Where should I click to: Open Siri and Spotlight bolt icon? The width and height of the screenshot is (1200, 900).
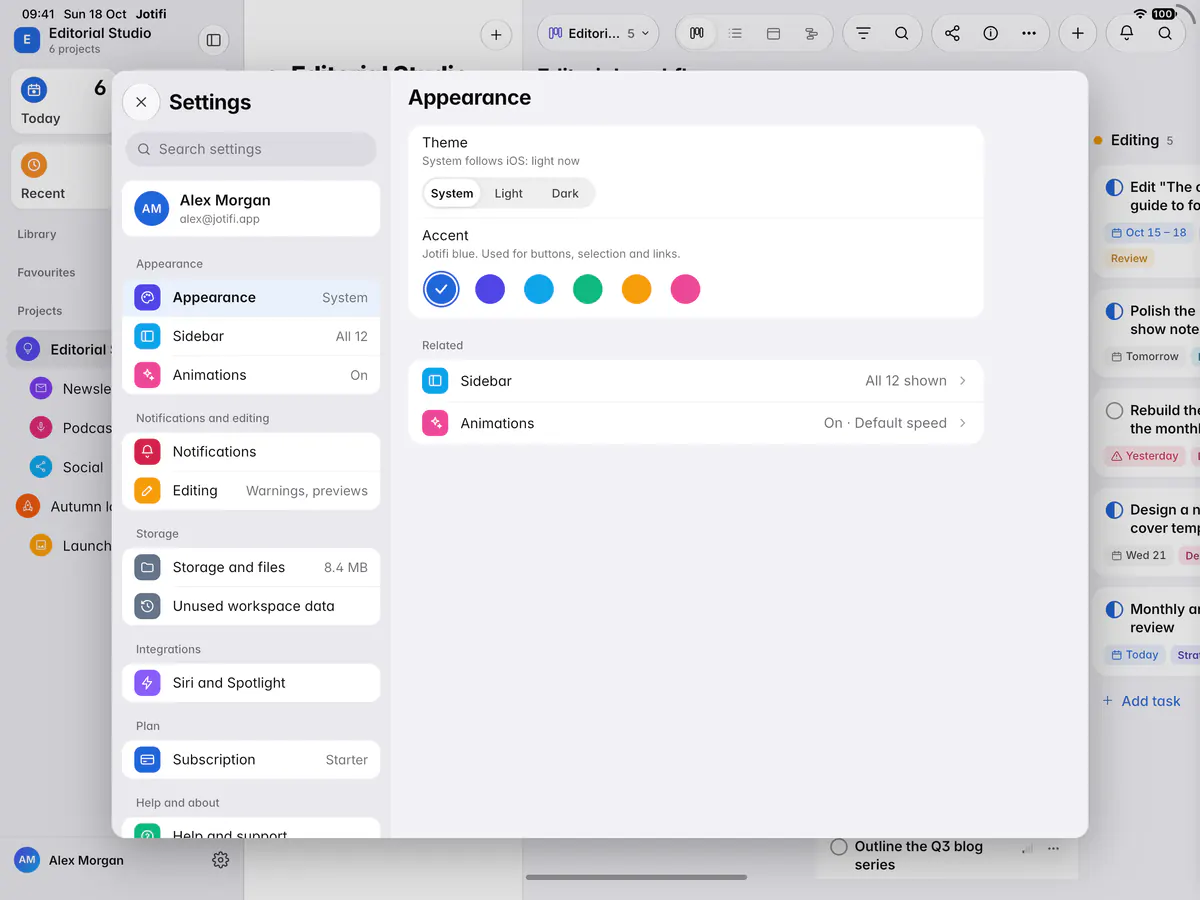point(147,683)
